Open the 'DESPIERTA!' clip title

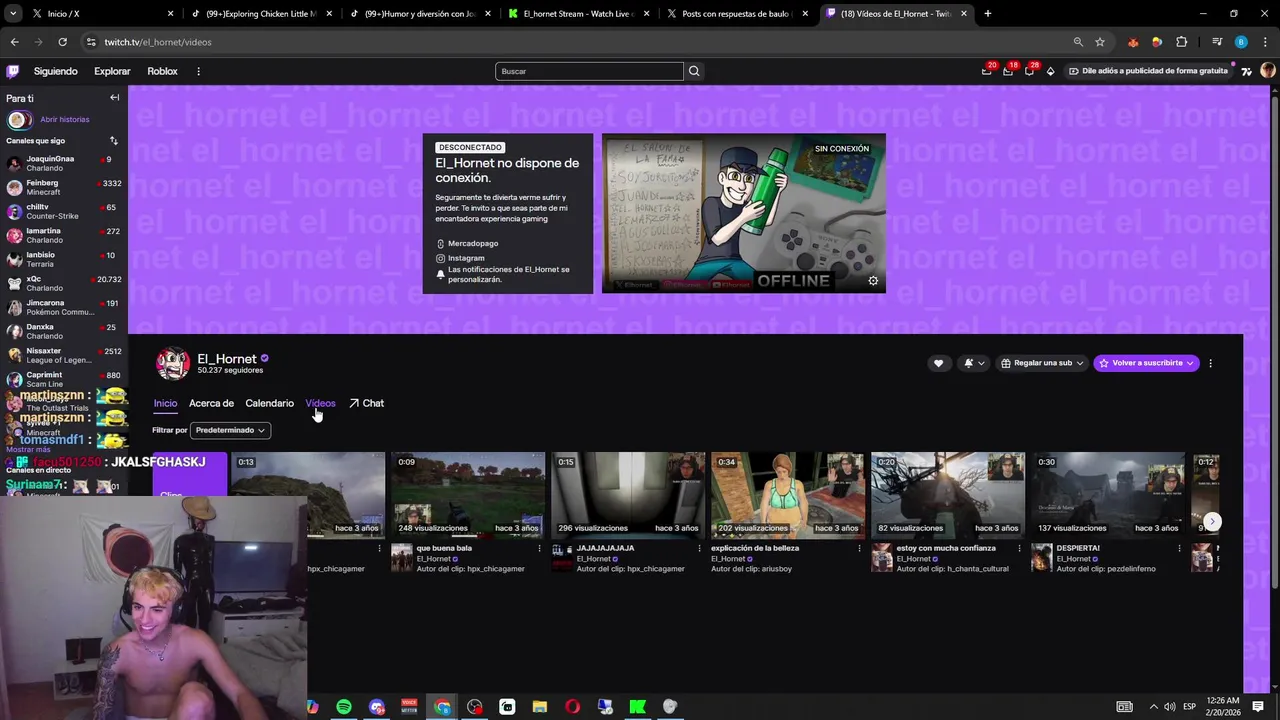tap(1078, 548)
